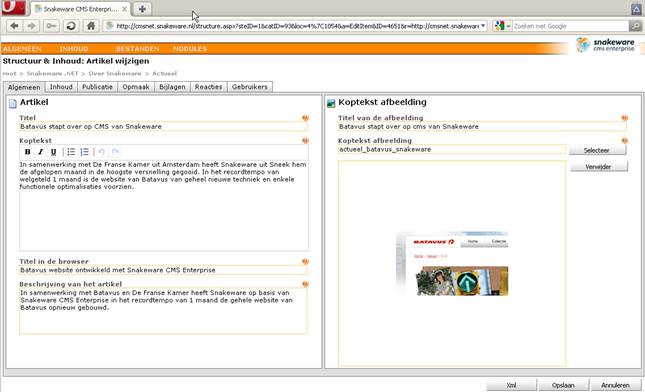Open the closed tabs trash icon
Image resolution: width=645 pixels, height=392 pixels.
636,9
